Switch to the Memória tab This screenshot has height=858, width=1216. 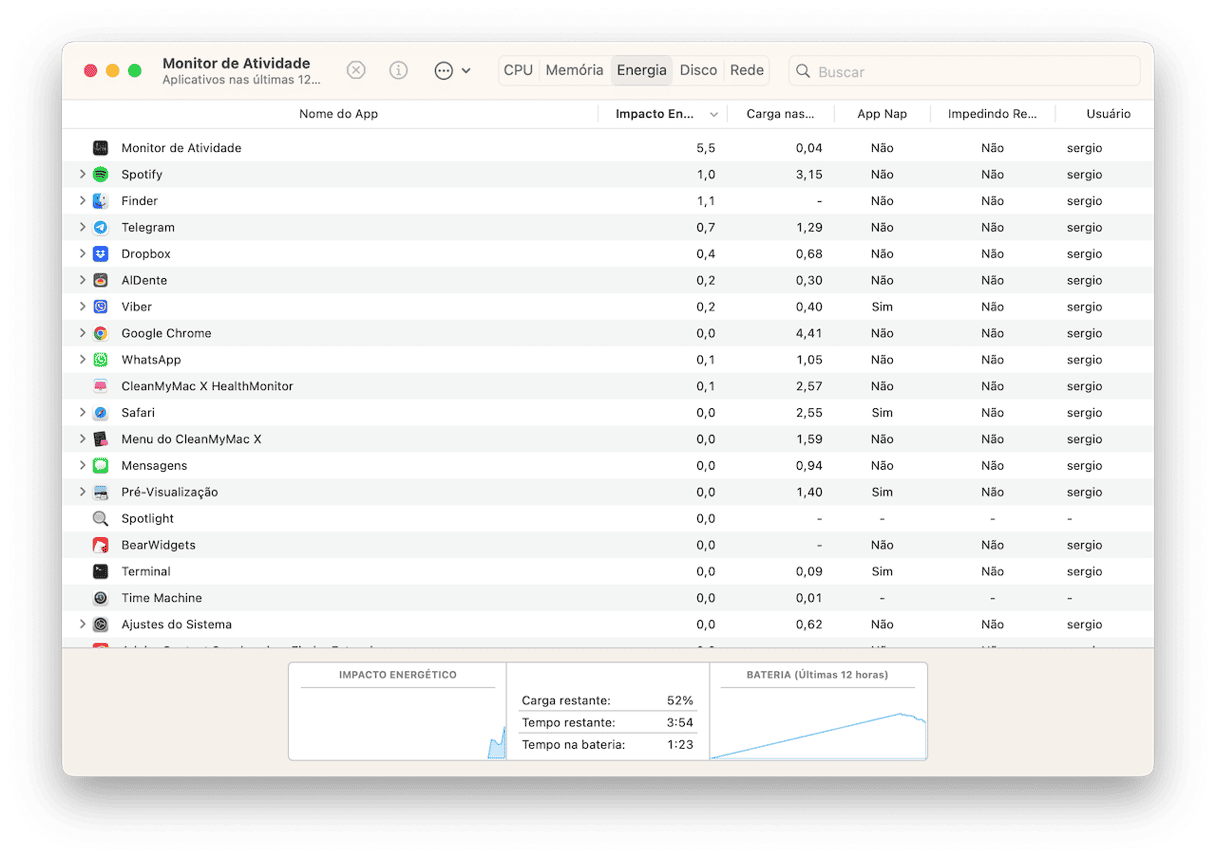[x=574, y=70]
